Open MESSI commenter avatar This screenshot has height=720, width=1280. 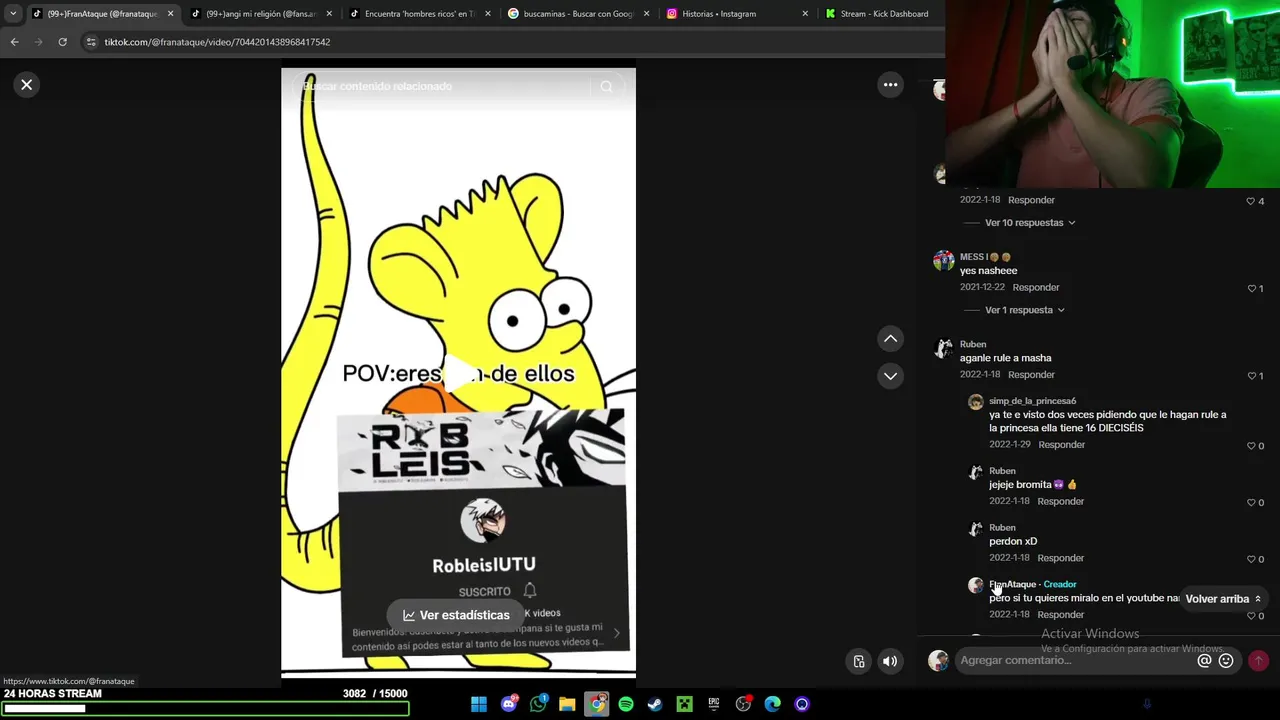pos(943,261)
